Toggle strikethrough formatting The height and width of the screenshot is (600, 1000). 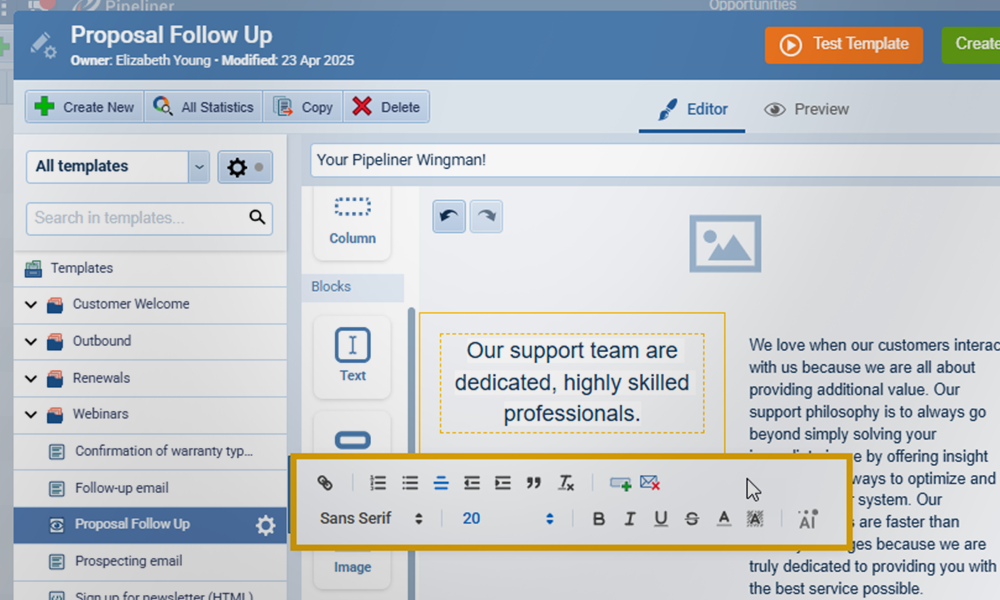click(692, 519)
